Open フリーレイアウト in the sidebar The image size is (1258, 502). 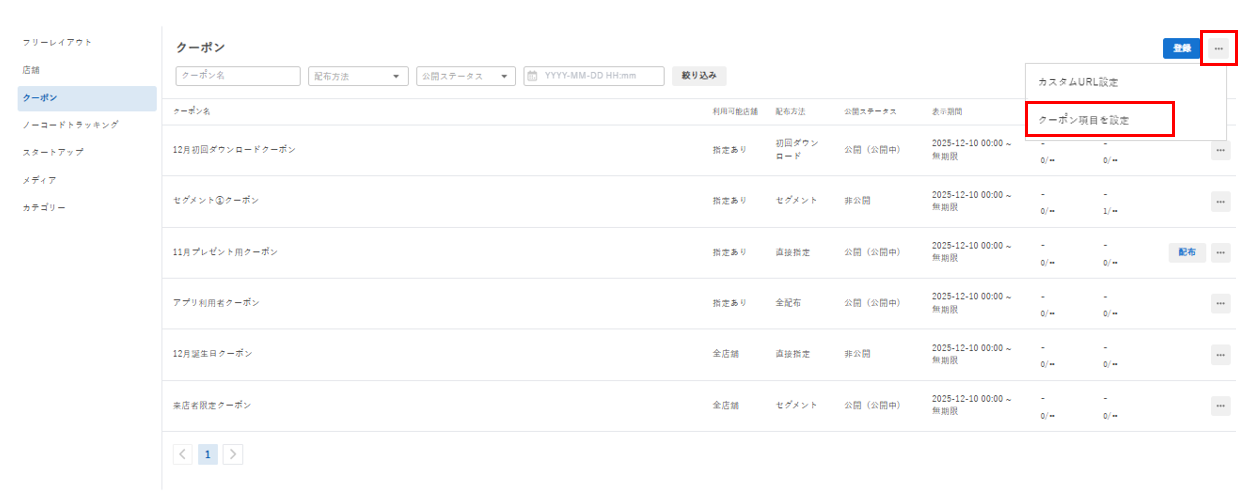coord(86,43)
